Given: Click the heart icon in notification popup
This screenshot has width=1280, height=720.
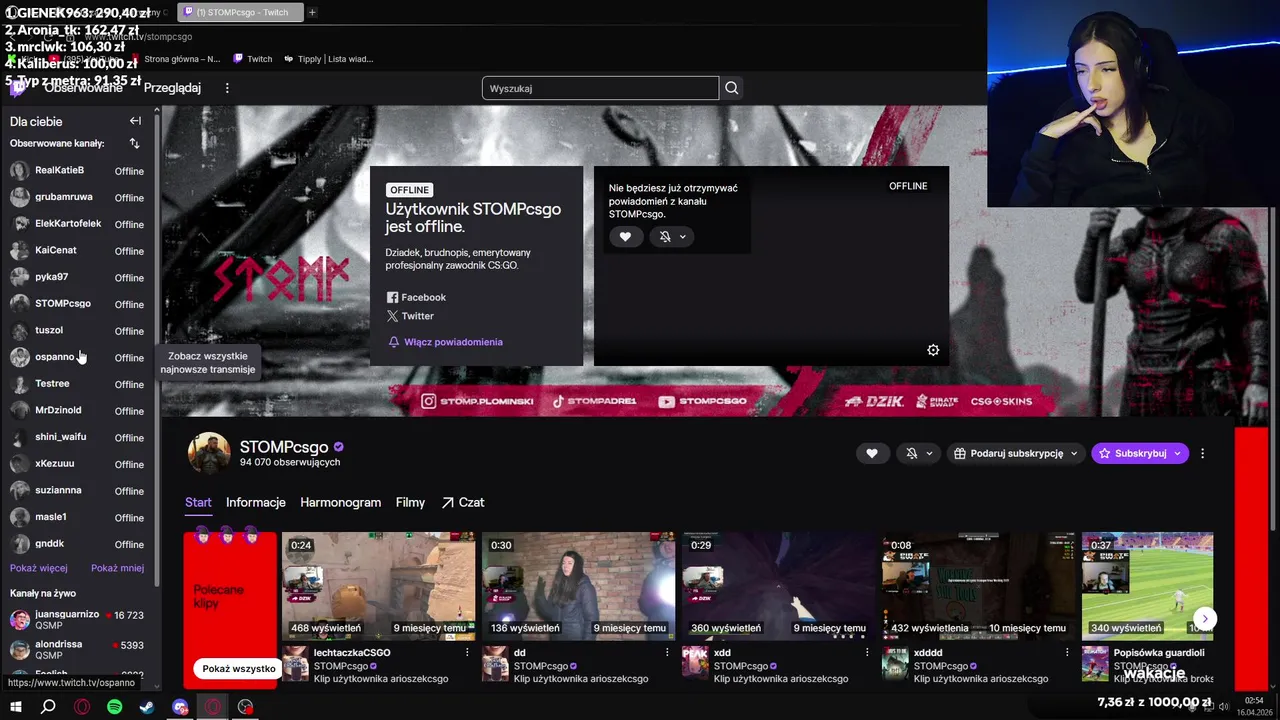Looking at the screenshot, I should [625, 237].
